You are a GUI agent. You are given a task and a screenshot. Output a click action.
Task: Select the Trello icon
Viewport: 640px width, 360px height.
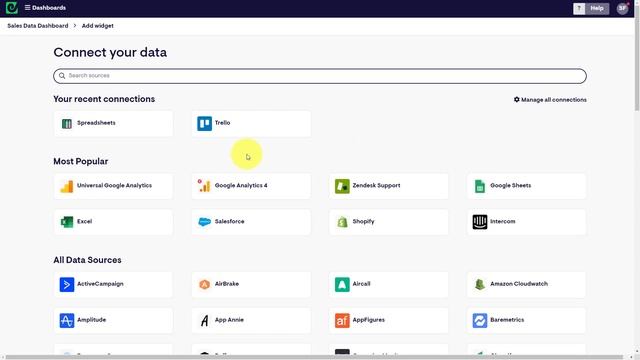tap(204, 123)
